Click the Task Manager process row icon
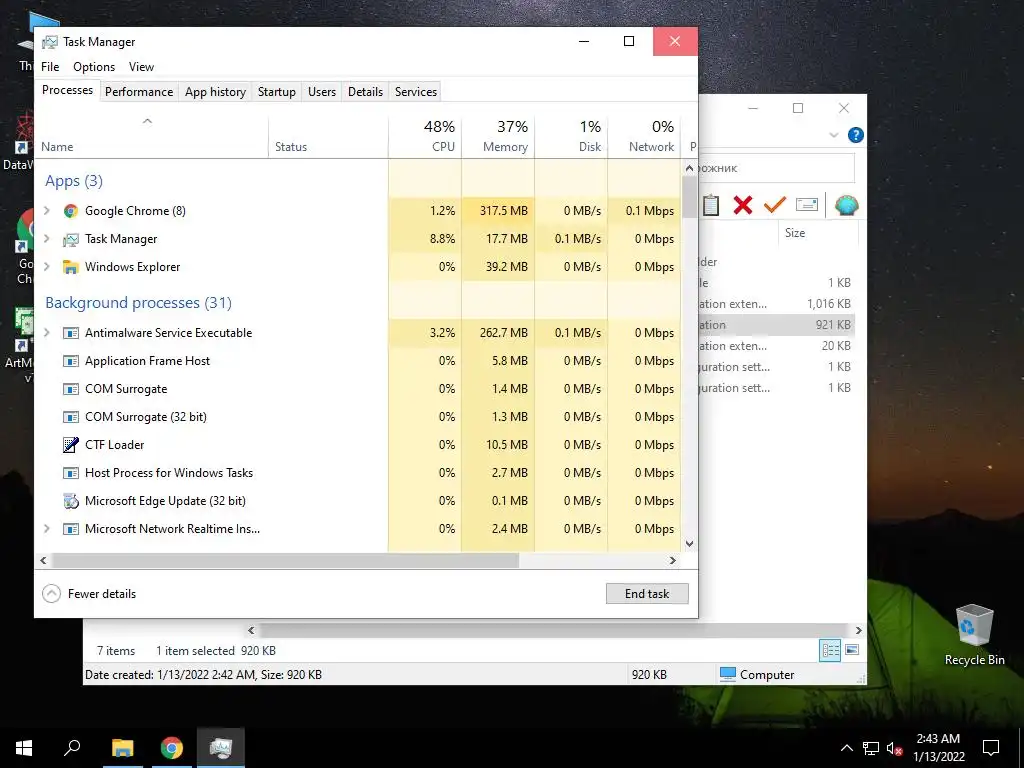 click(x=71, y=239)
